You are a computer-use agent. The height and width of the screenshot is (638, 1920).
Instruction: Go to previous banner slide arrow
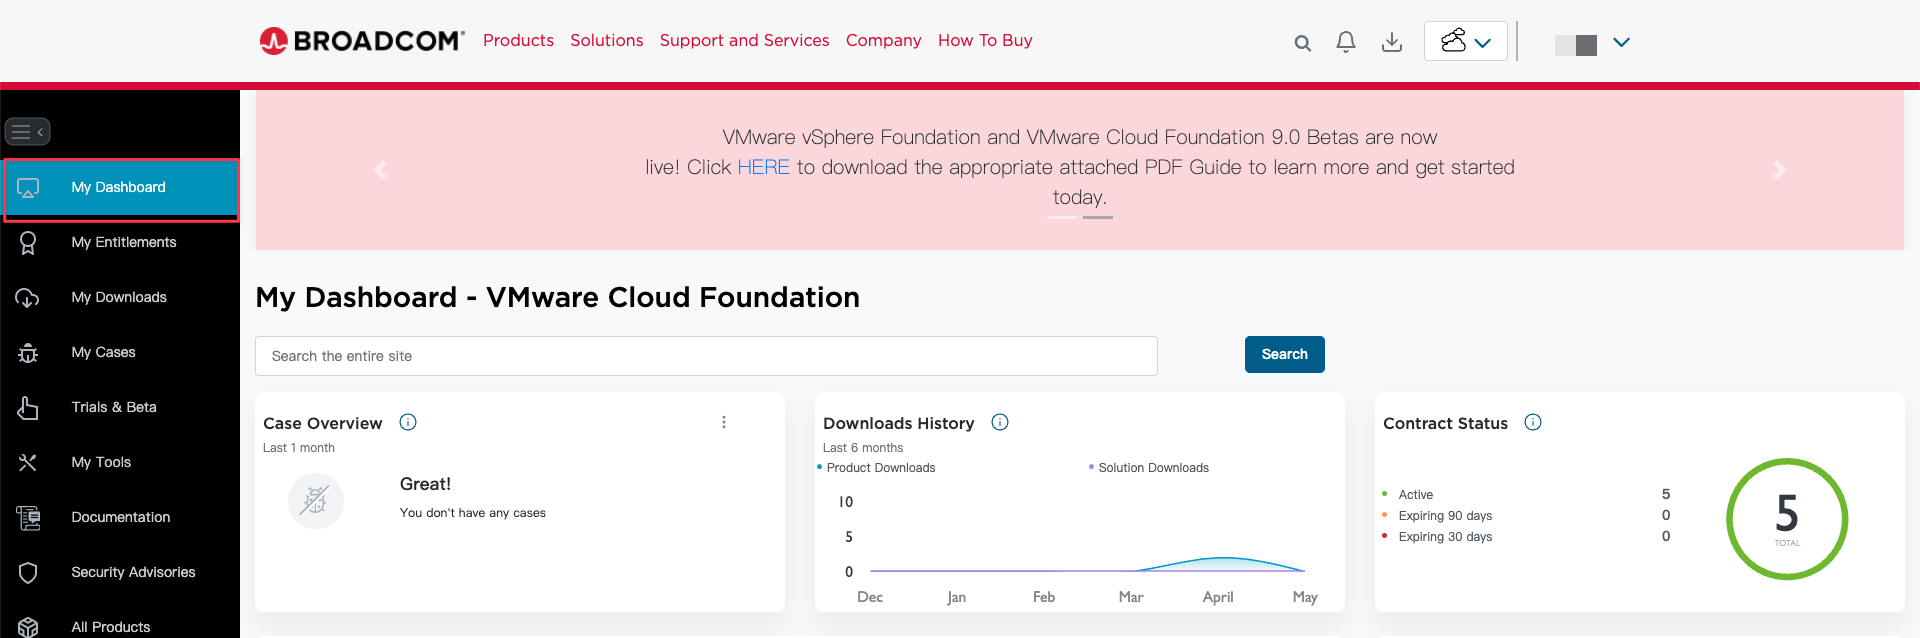pos(380,170)
